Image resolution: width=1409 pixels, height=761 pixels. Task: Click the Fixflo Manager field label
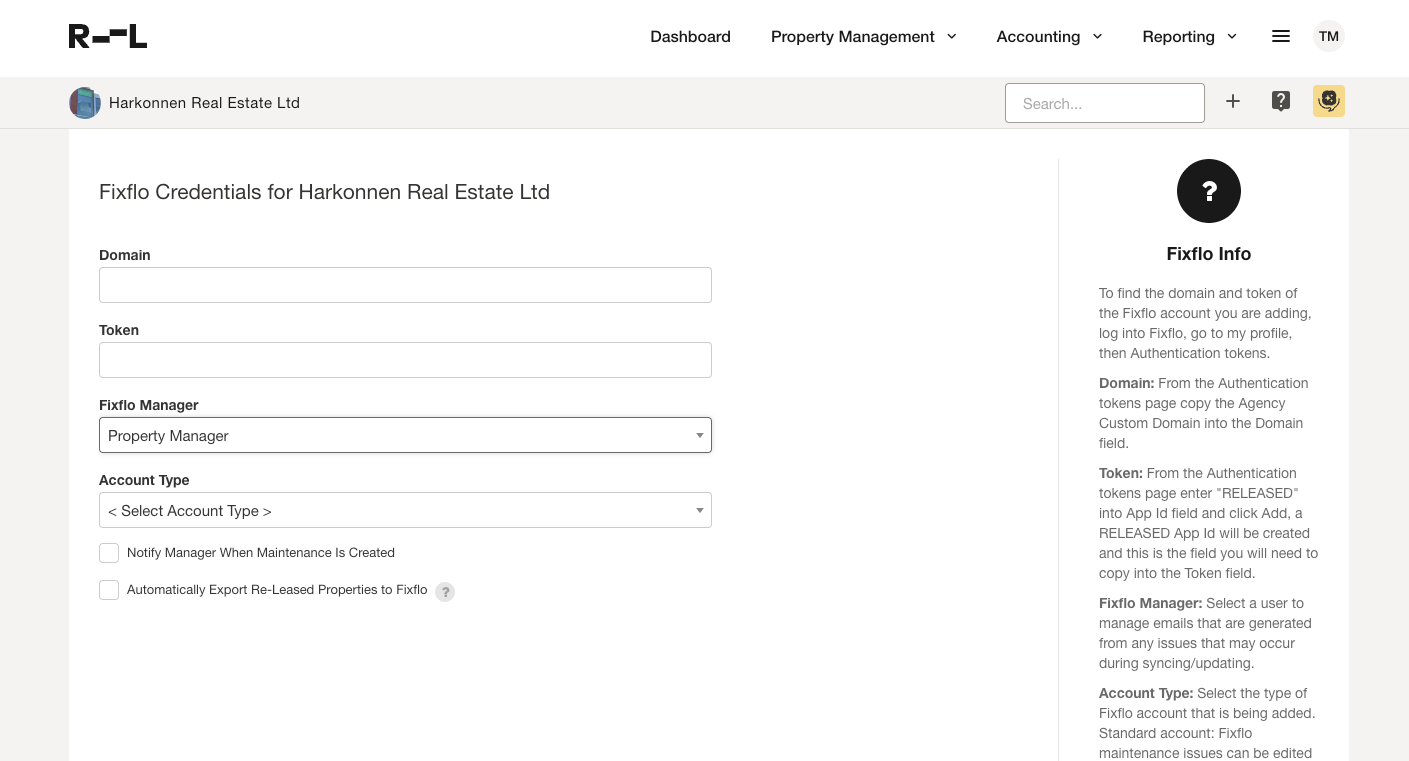click(149, 405)
